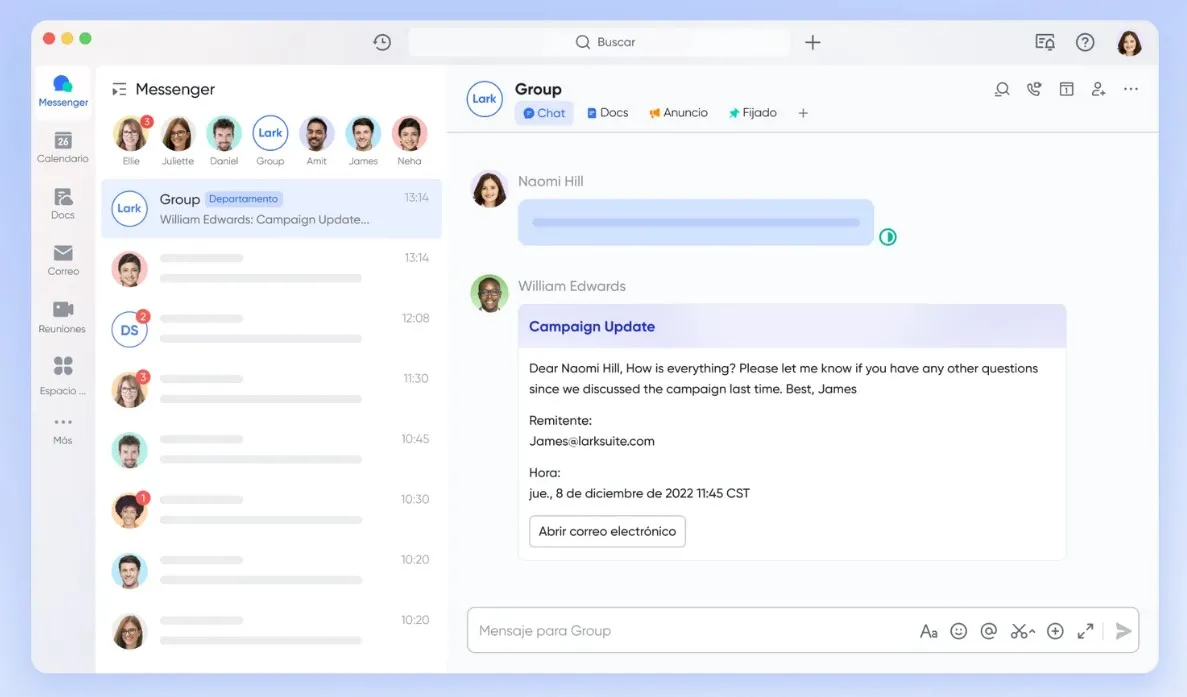Add a new tab with plus icon
This screenshot has width=1187, height=697.
pyautogui.click(x=803, y=114)
